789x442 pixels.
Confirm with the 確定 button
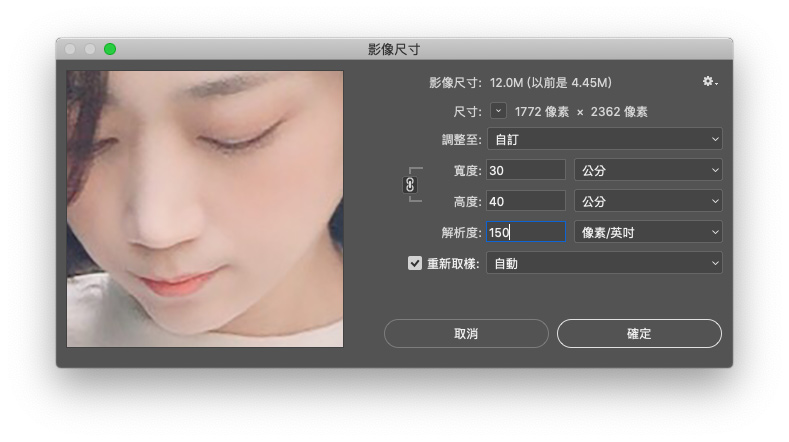[638, 334]
